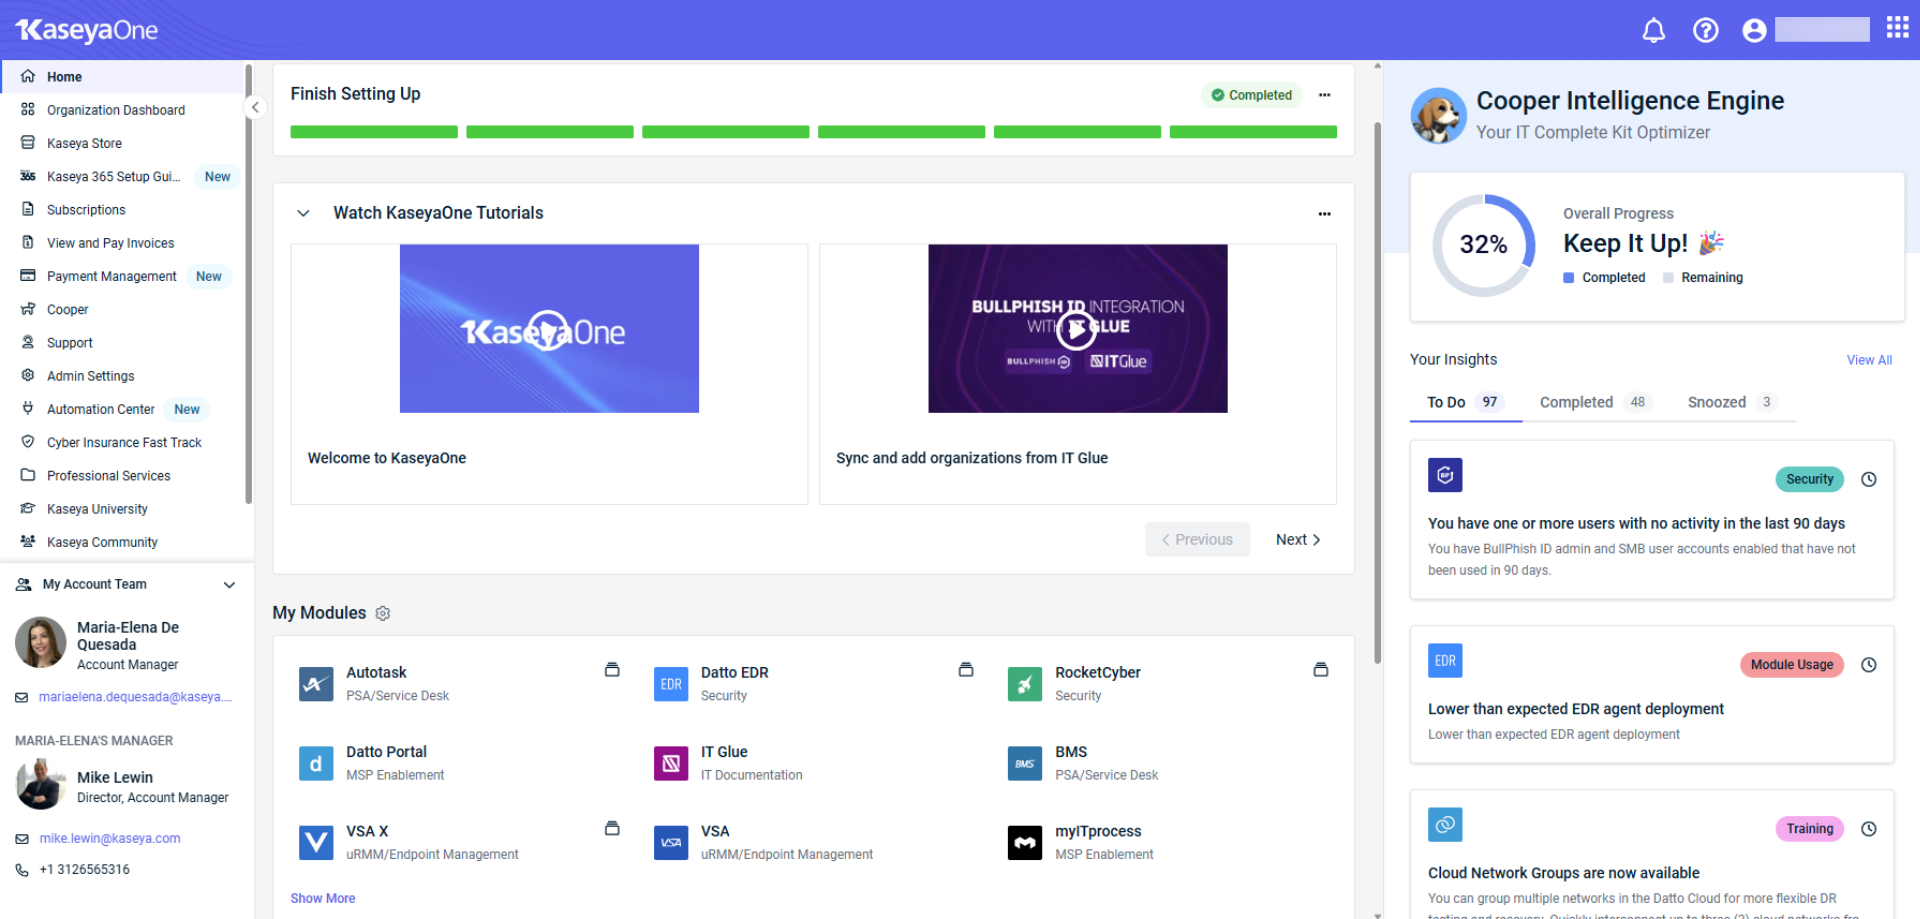The height and width of the screenshot is (919, 1920).
Task: Open the Autotask module icon
Action: pos(316,684)
